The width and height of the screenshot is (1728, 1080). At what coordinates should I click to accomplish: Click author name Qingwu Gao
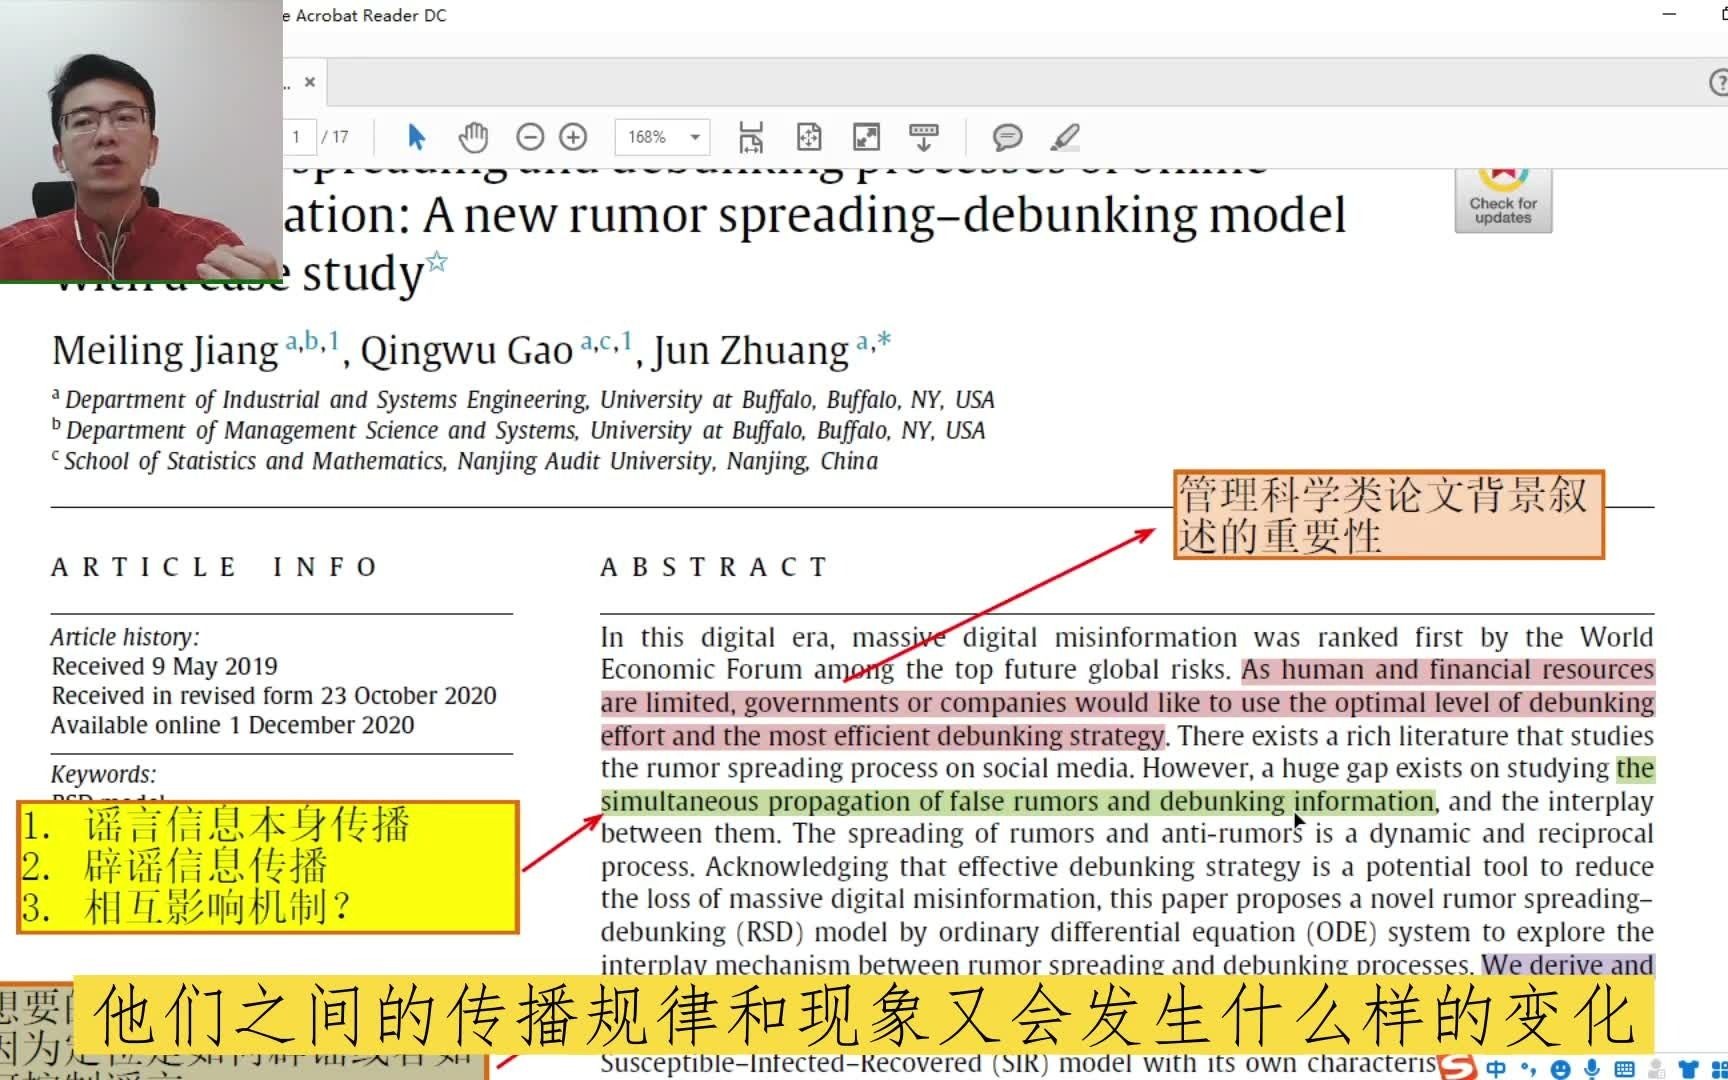466,350
